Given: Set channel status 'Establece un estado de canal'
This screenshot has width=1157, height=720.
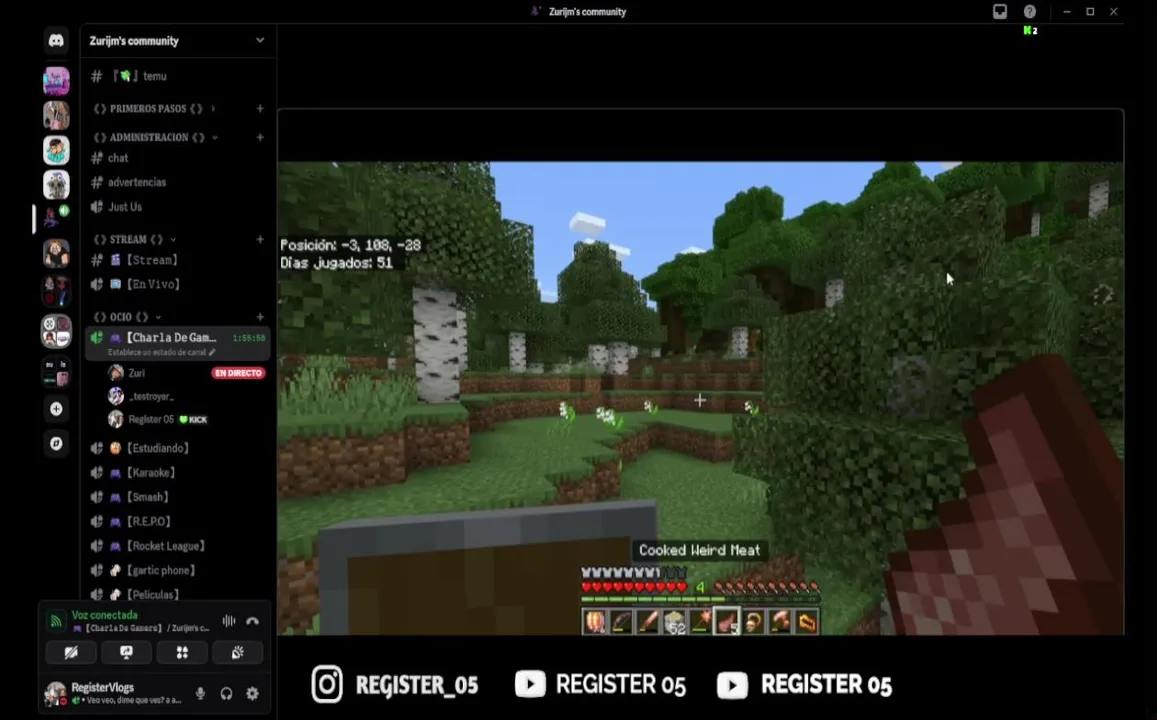Looking at the screenshot, I should click(162, 353).
